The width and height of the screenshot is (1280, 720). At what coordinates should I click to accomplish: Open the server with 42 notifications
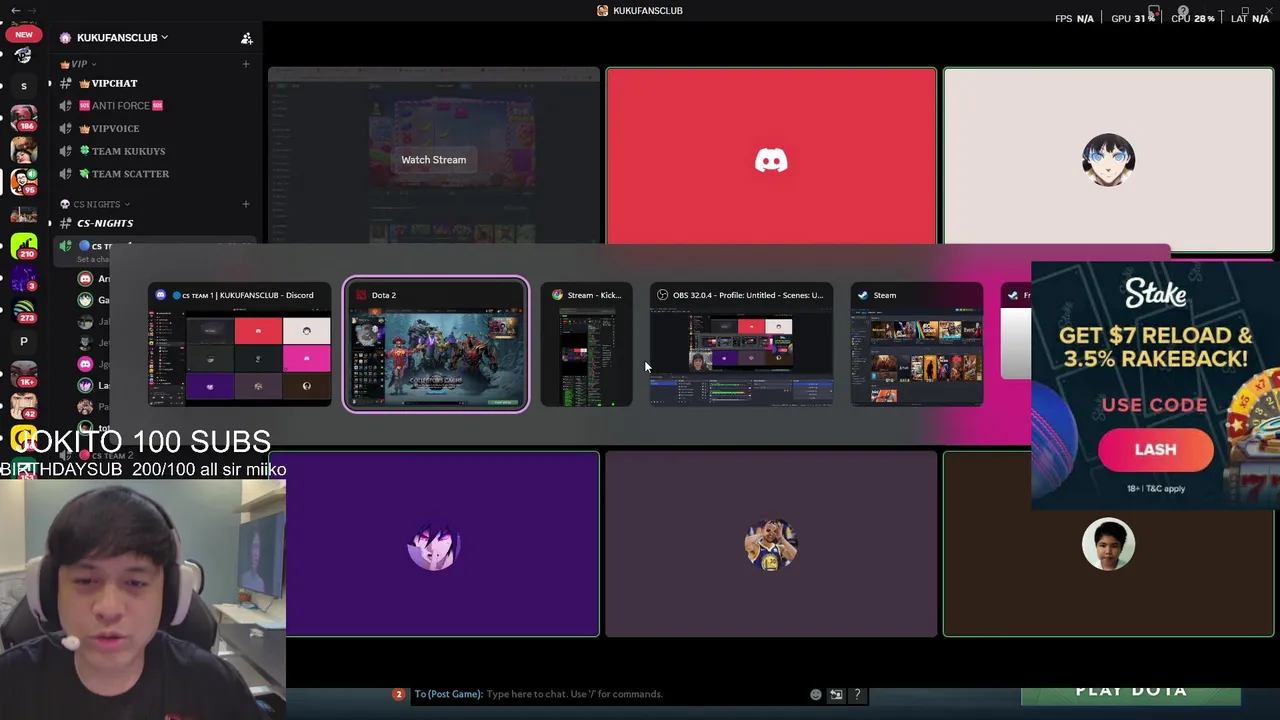[x=24, y=406]
